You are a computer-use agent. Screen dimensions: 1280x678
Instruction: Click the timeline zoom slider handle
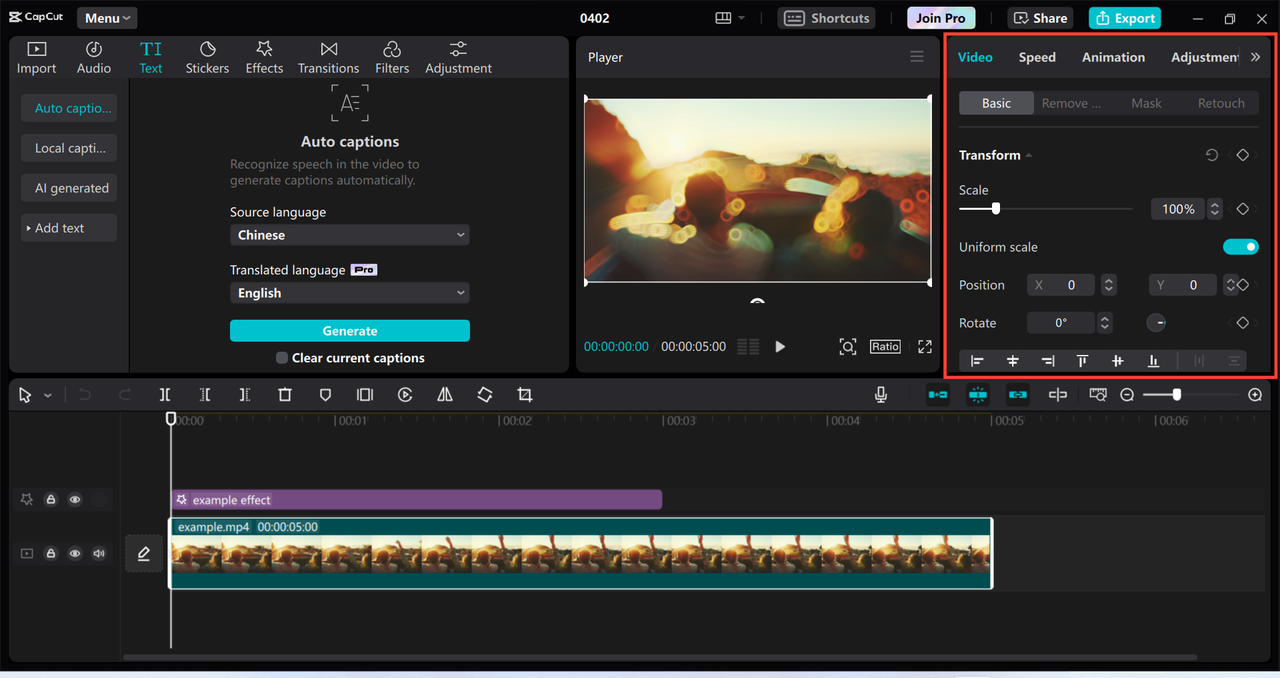coord(1176,395)
